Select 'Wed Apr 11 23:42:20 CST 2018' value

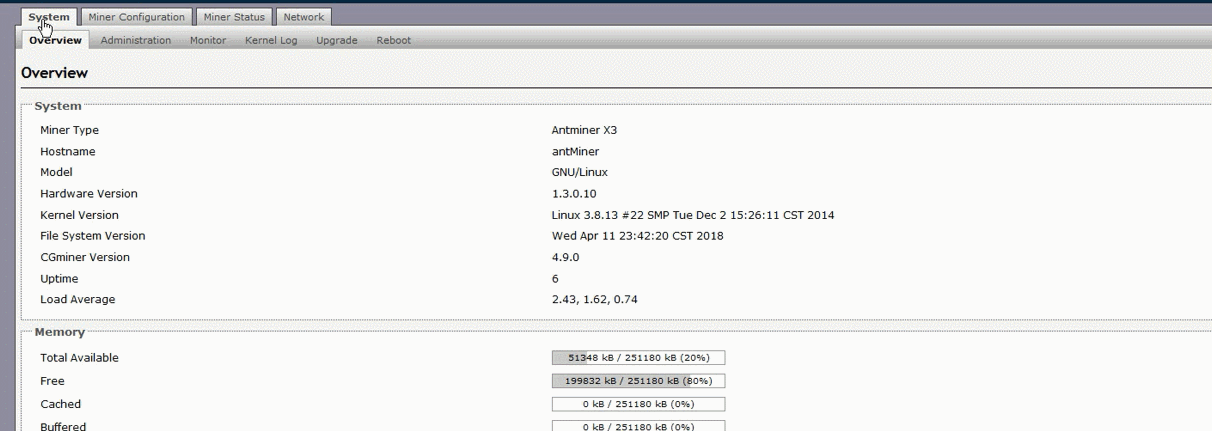pyautogui.click(x=638, y=236)
